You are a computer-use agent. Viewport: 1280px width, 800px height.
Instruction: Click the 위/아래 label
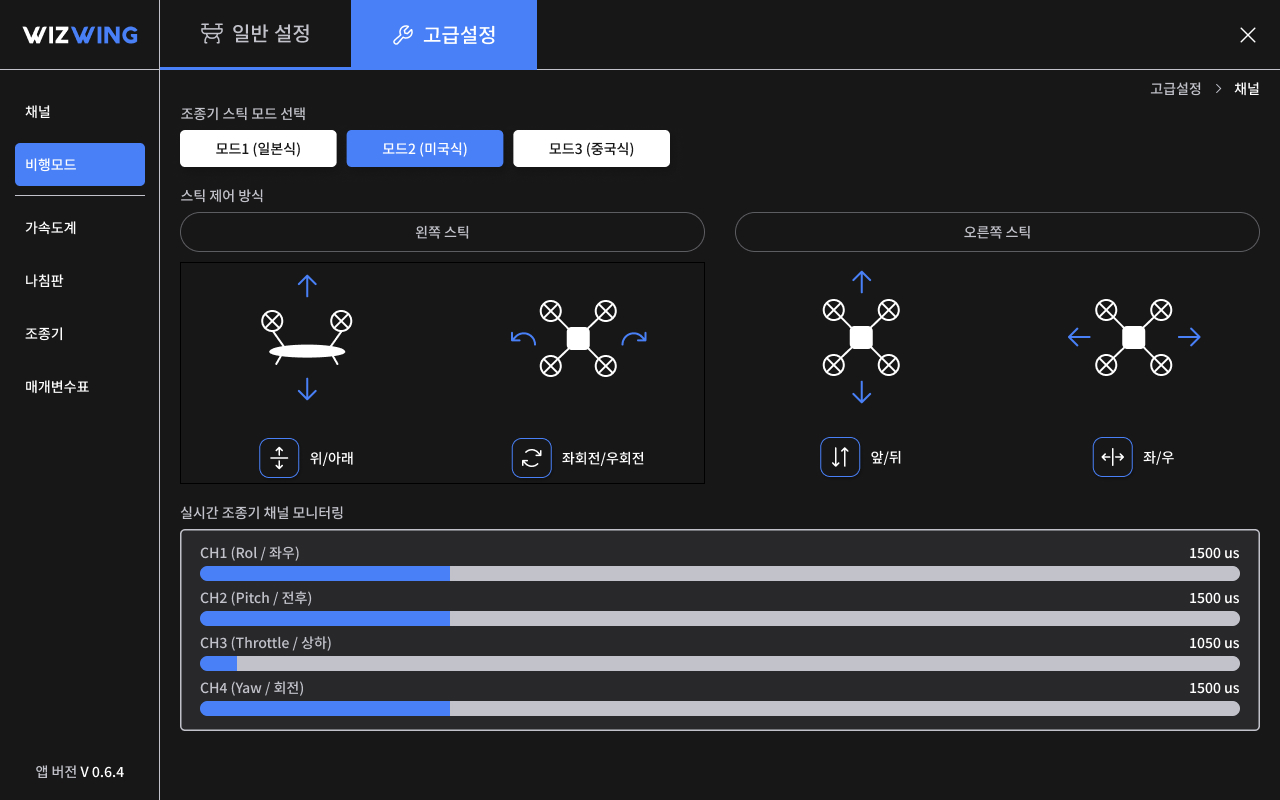tap(332, 459)
